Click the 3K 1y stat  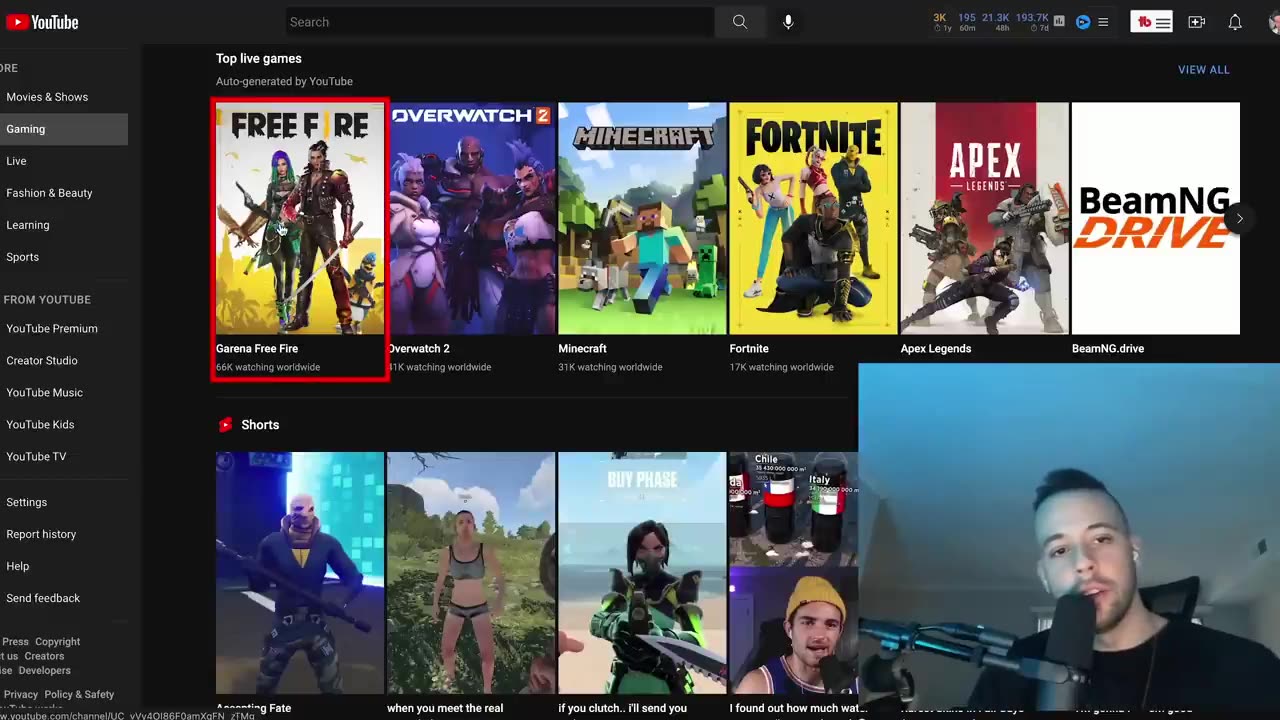[x=940, y=22]
